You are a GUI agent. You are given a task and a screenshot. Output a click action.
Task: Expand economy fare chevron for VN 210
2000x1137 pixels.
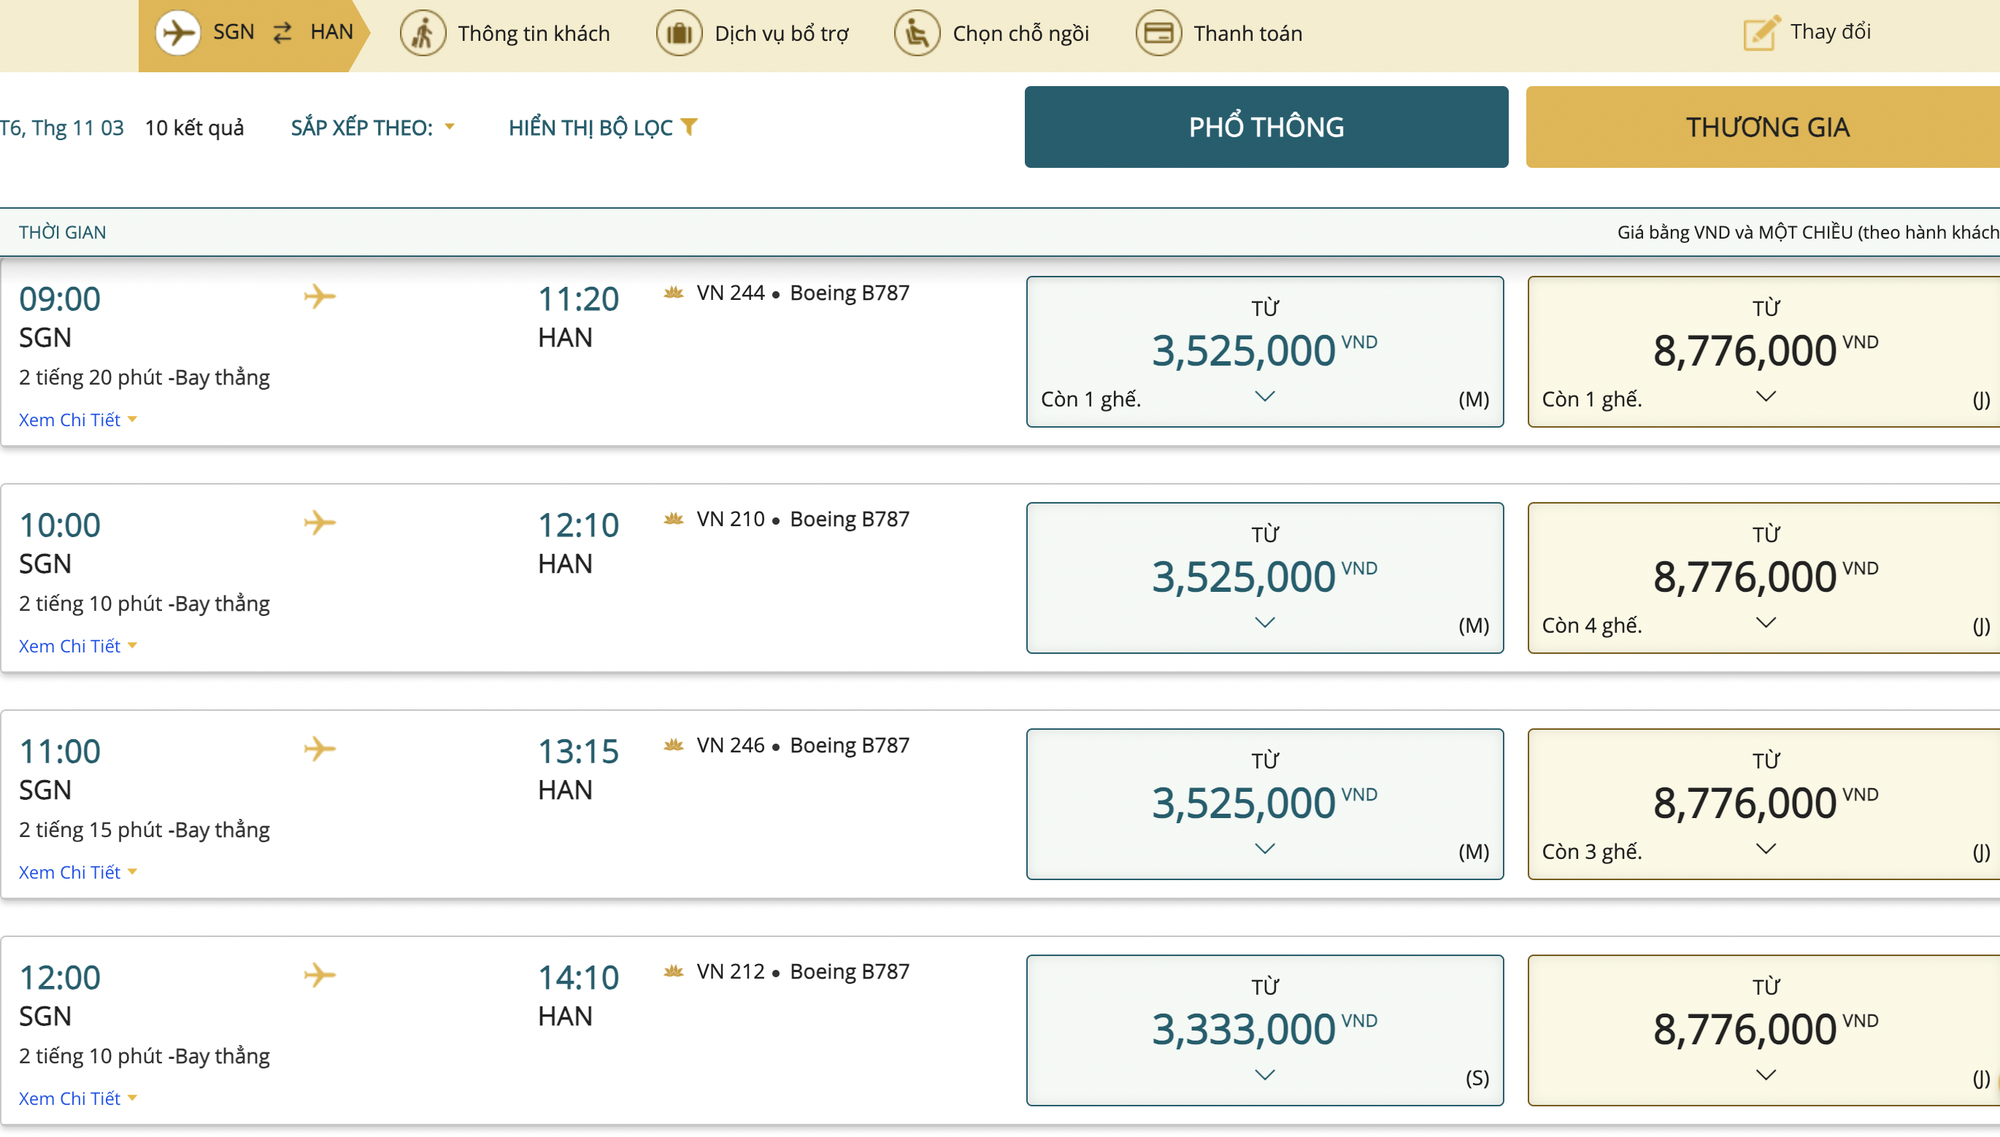pos(1265,622)
